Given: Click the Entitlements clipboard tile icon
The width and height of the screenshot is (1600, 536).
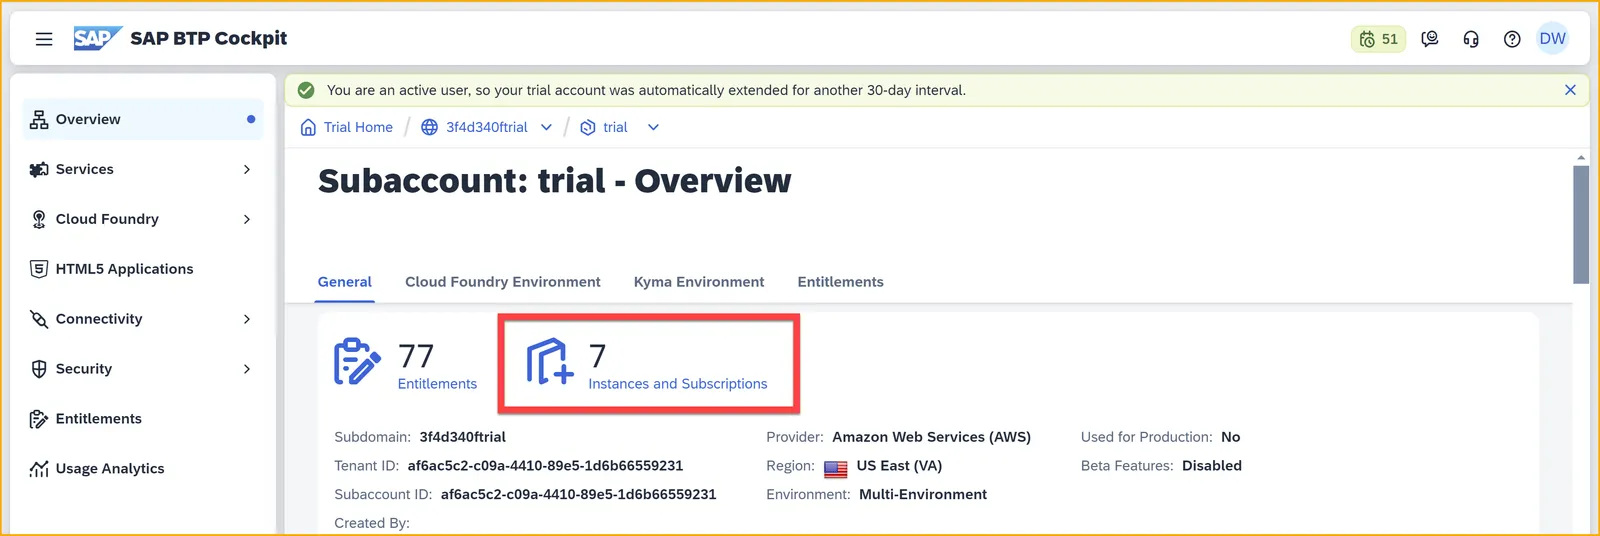Looking at the screenshot, I should click(357, 362).
